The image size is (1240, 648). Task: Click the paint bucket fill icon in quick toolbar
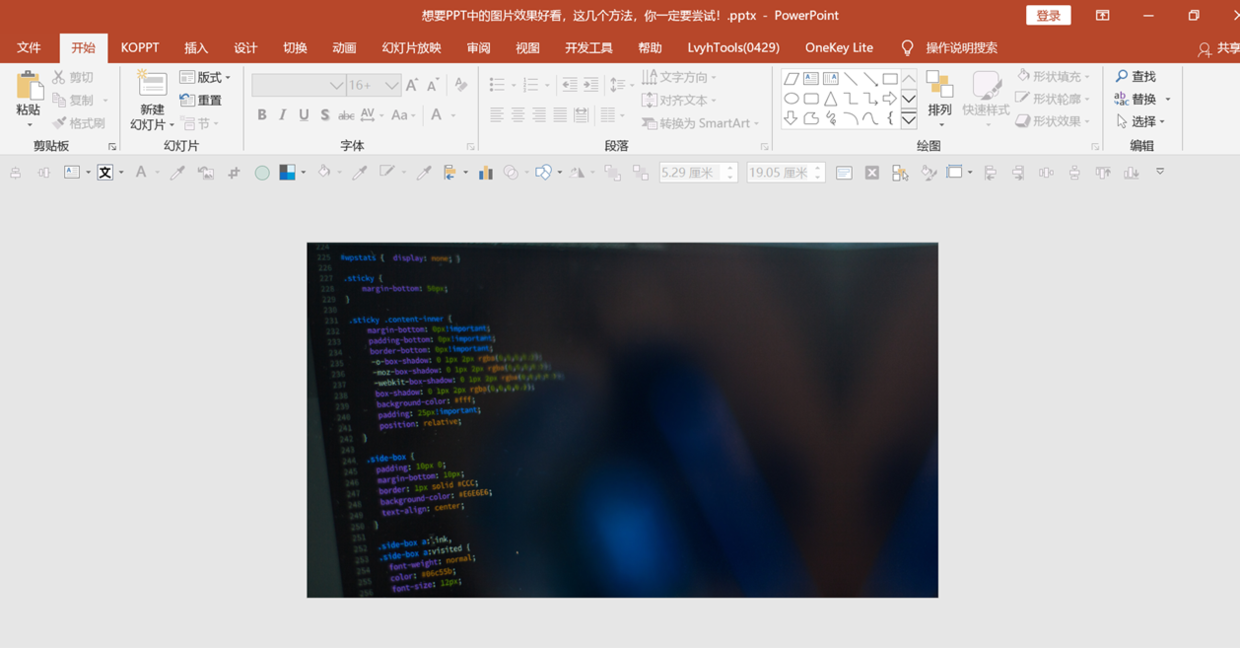click(323, 173)
